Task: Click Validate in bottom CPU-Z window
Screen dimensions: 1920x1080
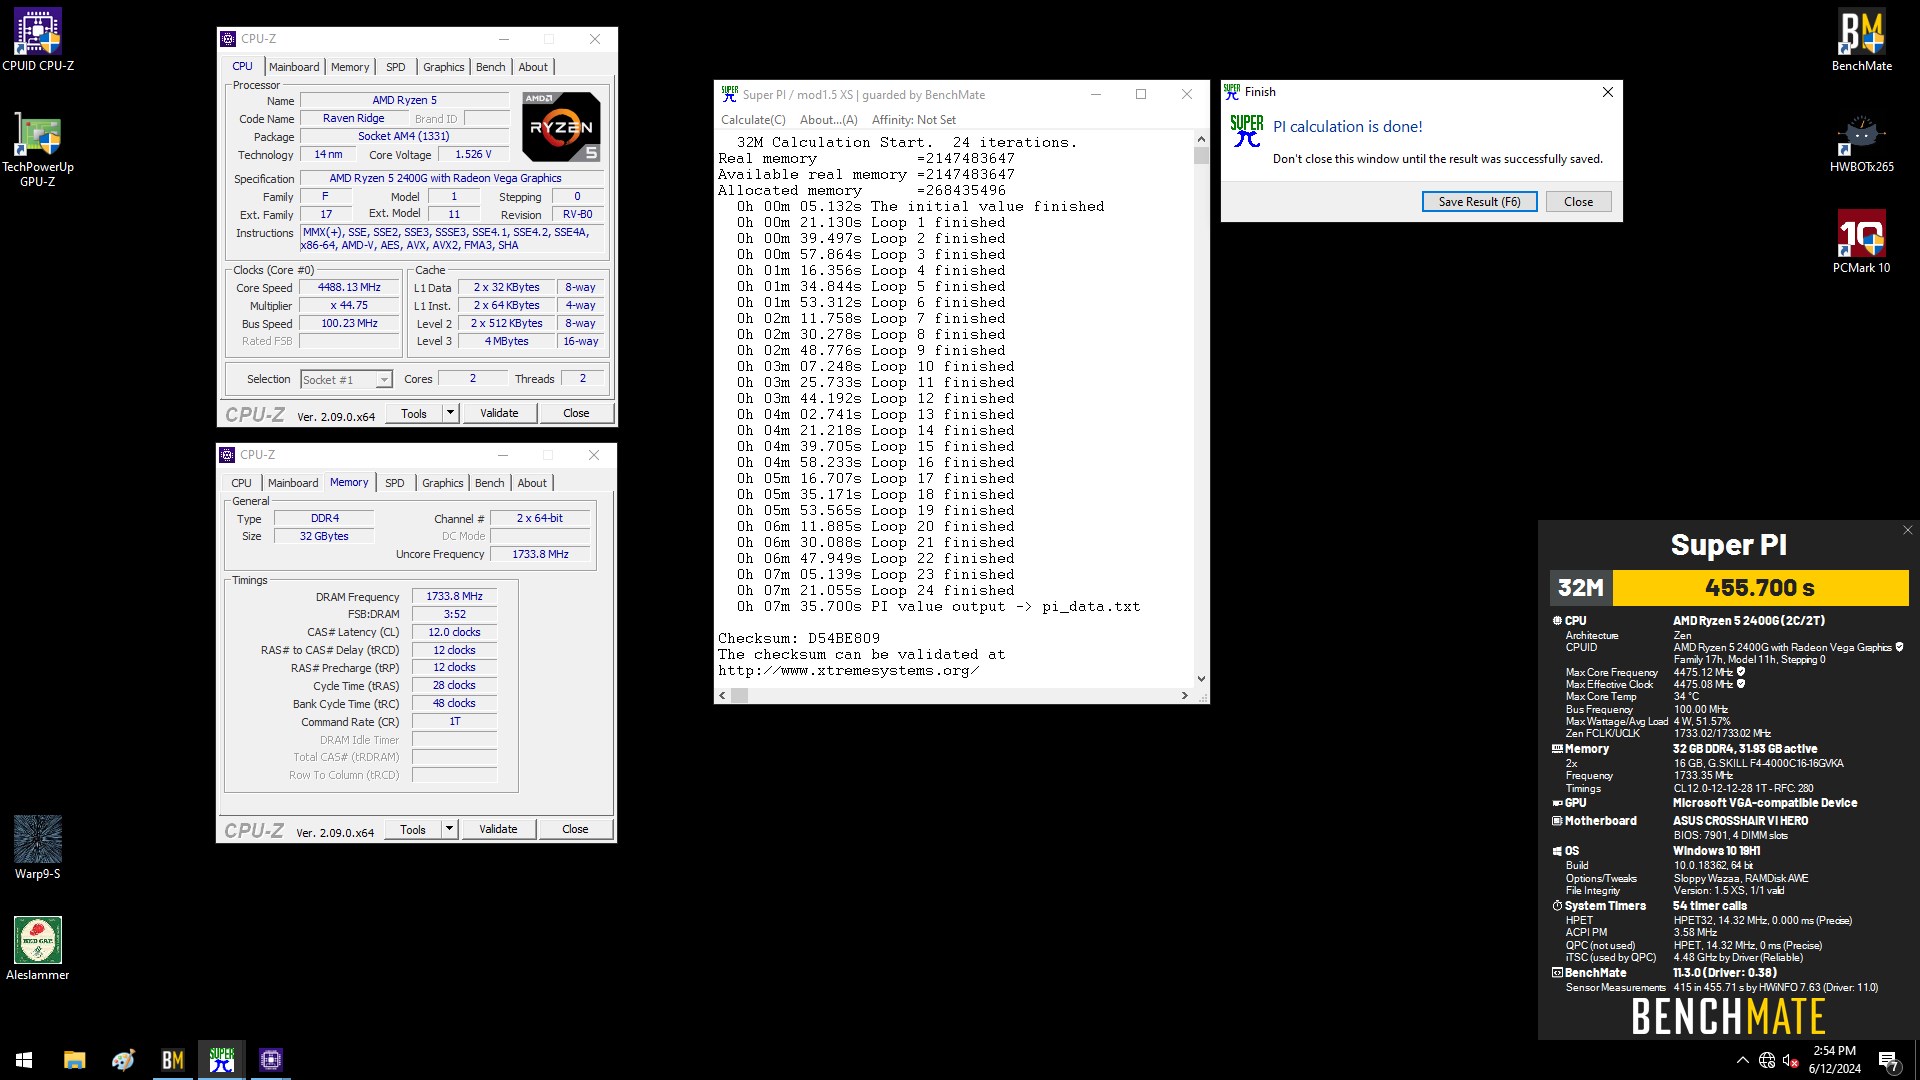Action: (498, 829)
